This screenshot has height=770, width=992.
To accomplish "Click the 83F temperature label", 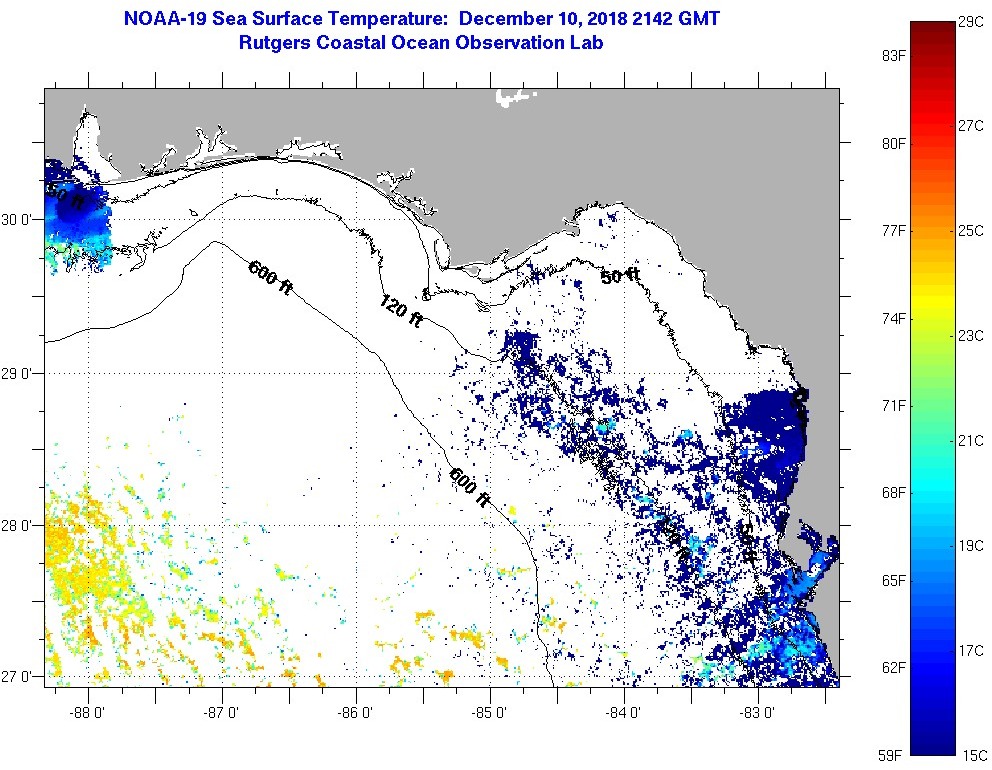I will tap(893, 55).
